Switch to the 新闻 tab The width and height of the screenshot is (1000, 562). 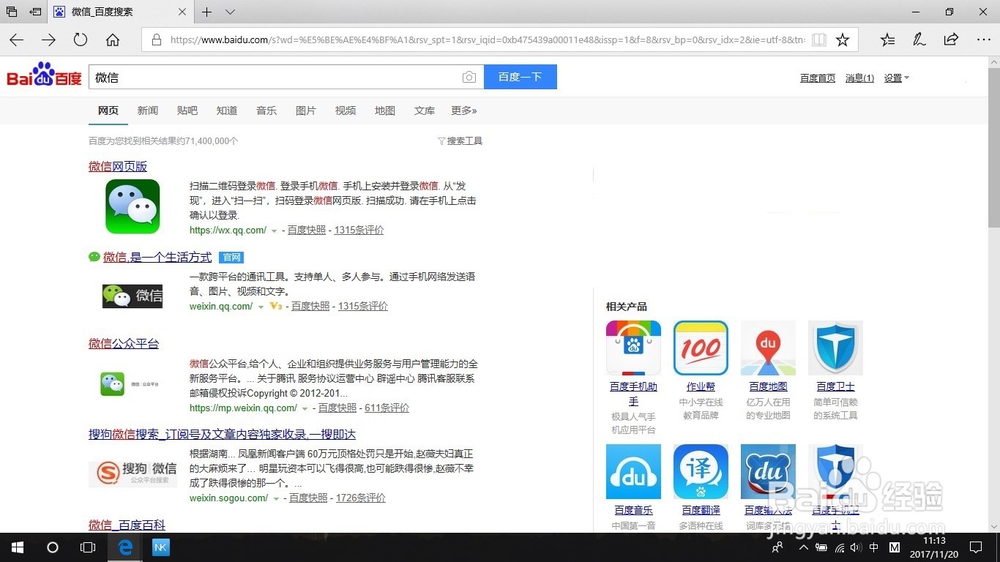[x=147, y=110]
